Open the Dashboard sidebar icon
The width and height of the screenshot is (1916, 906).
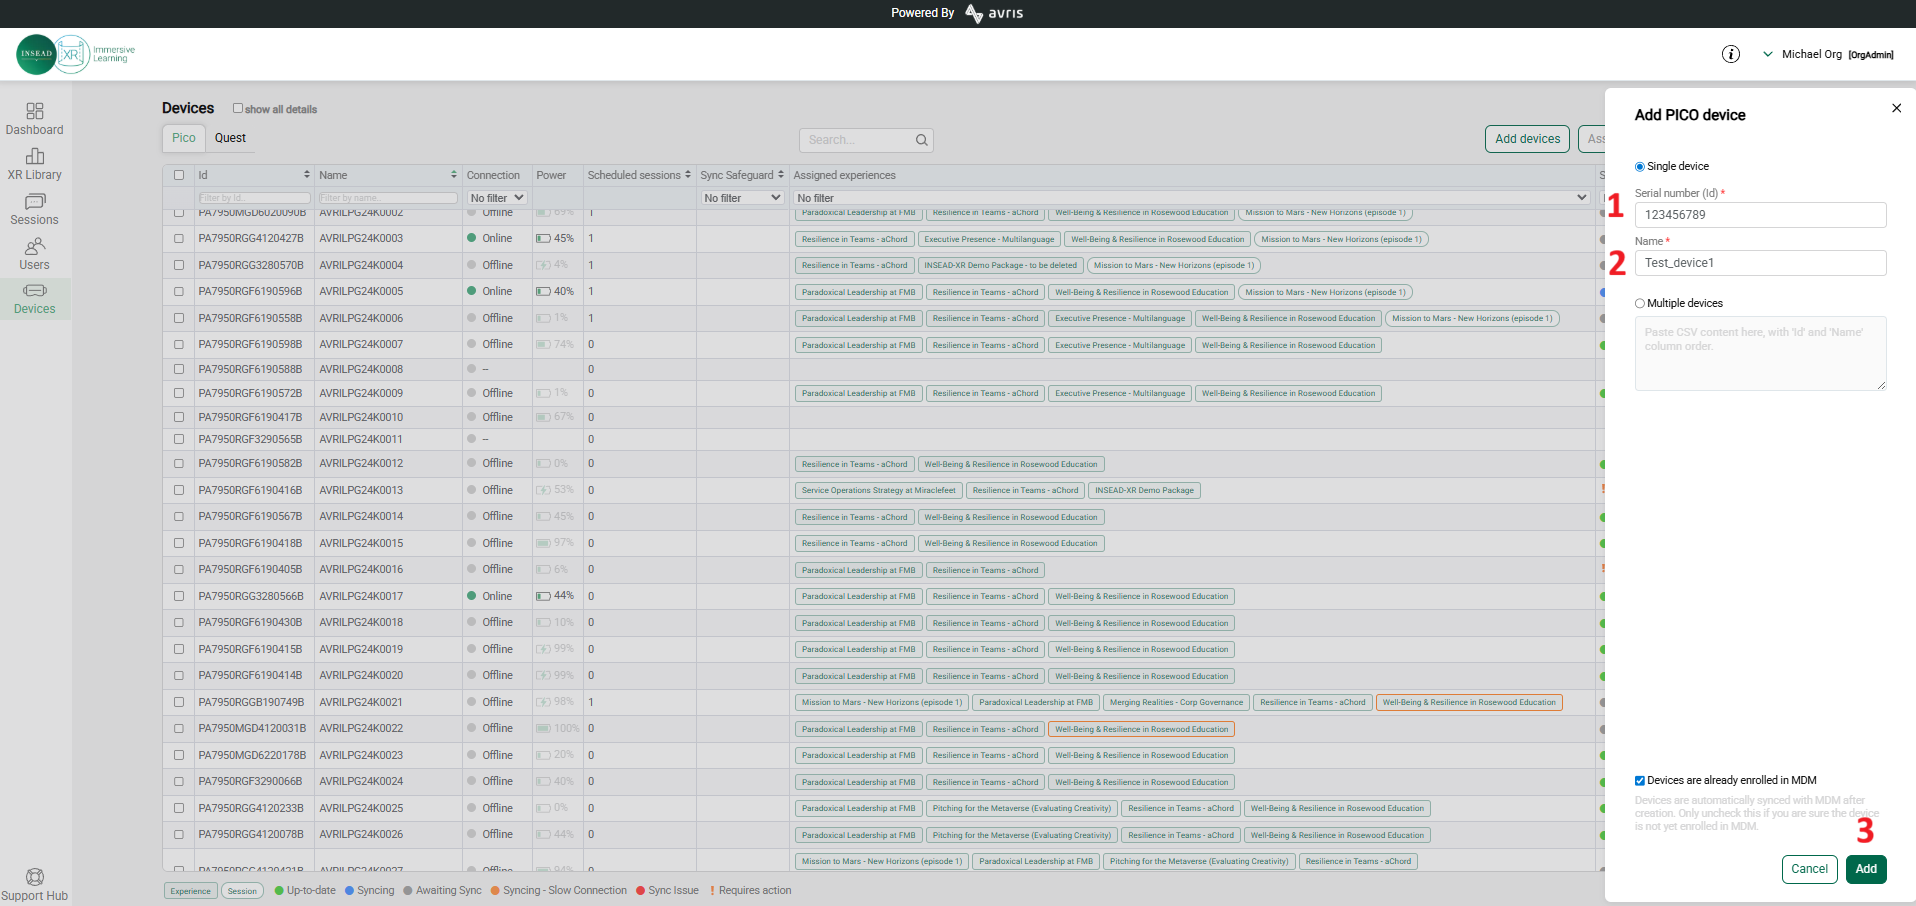[x=35, y=111]
